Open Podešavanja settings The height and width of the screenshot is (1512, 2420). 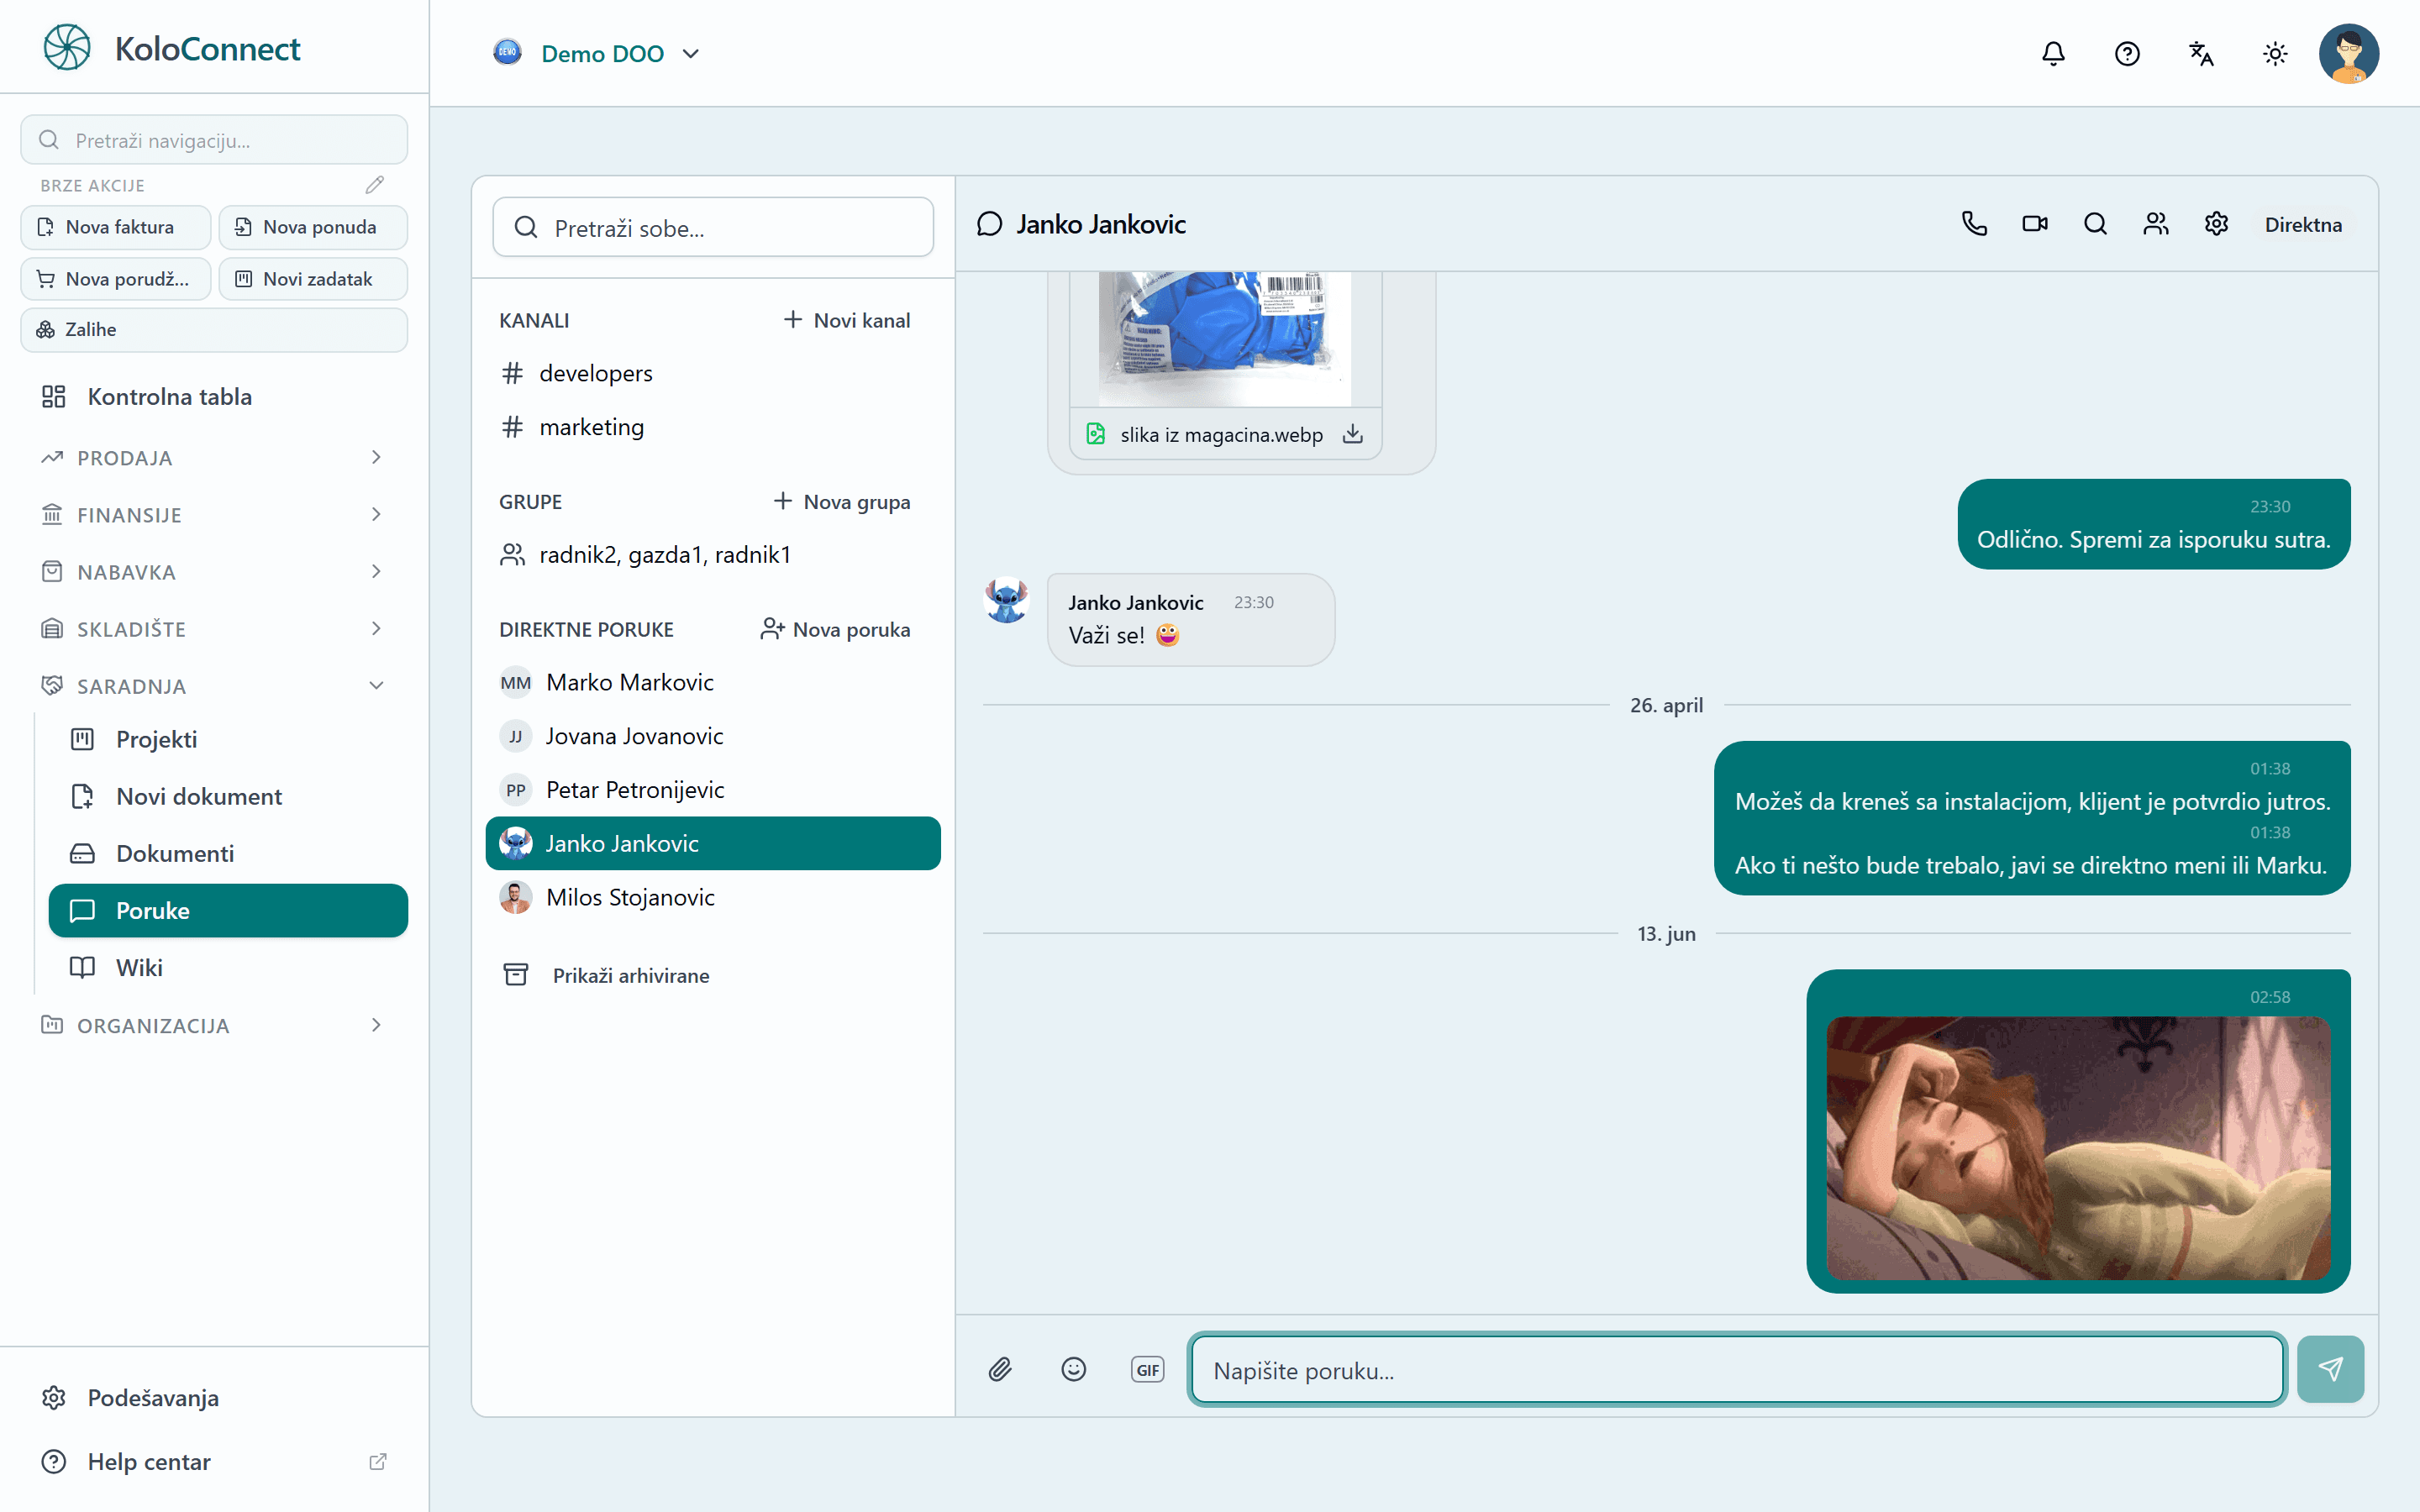[214, 1398]
